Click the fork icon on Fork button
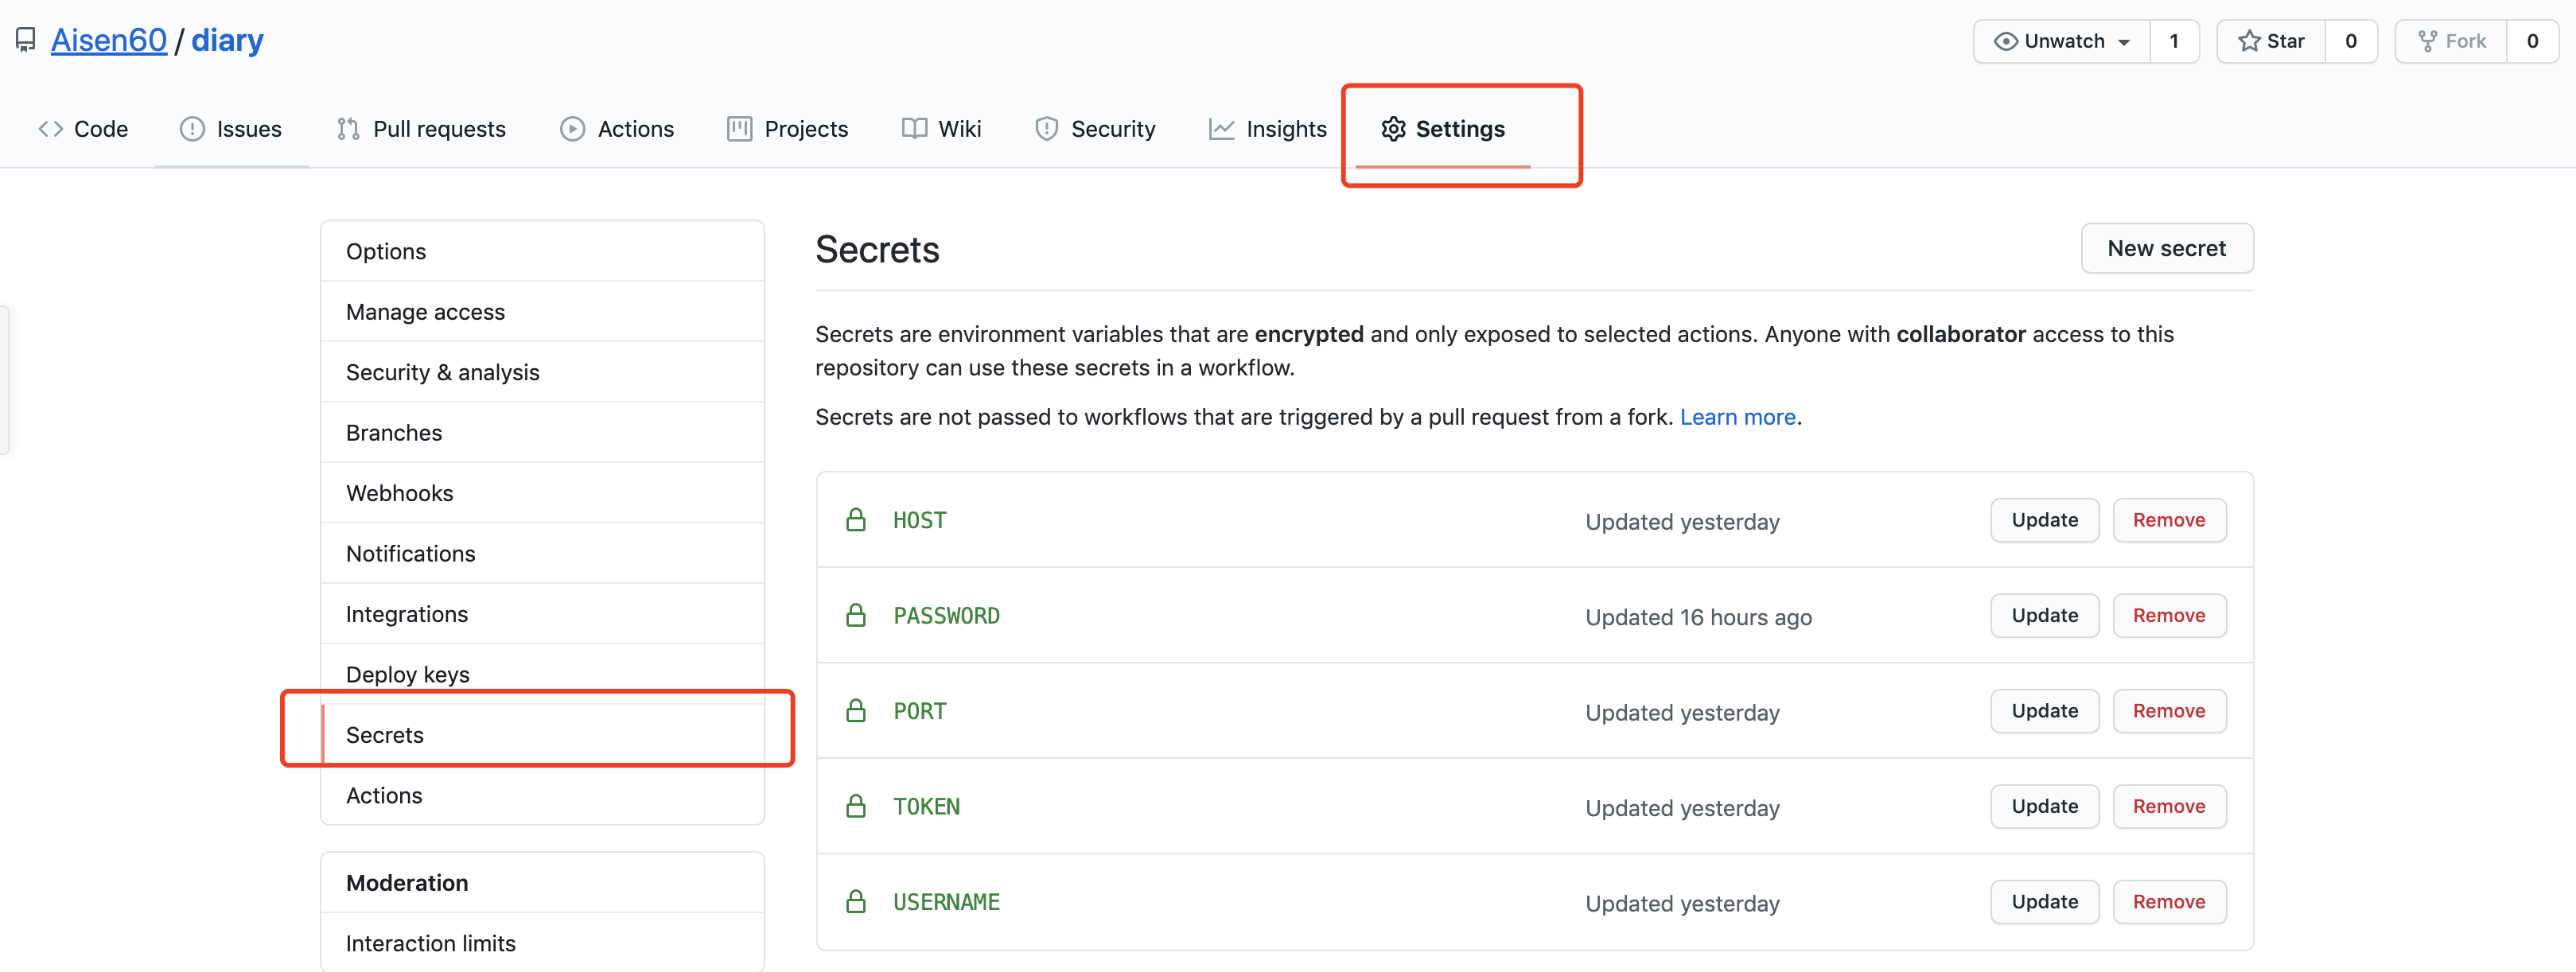Screen dimensions: 2576x972 pos(2427,41)
